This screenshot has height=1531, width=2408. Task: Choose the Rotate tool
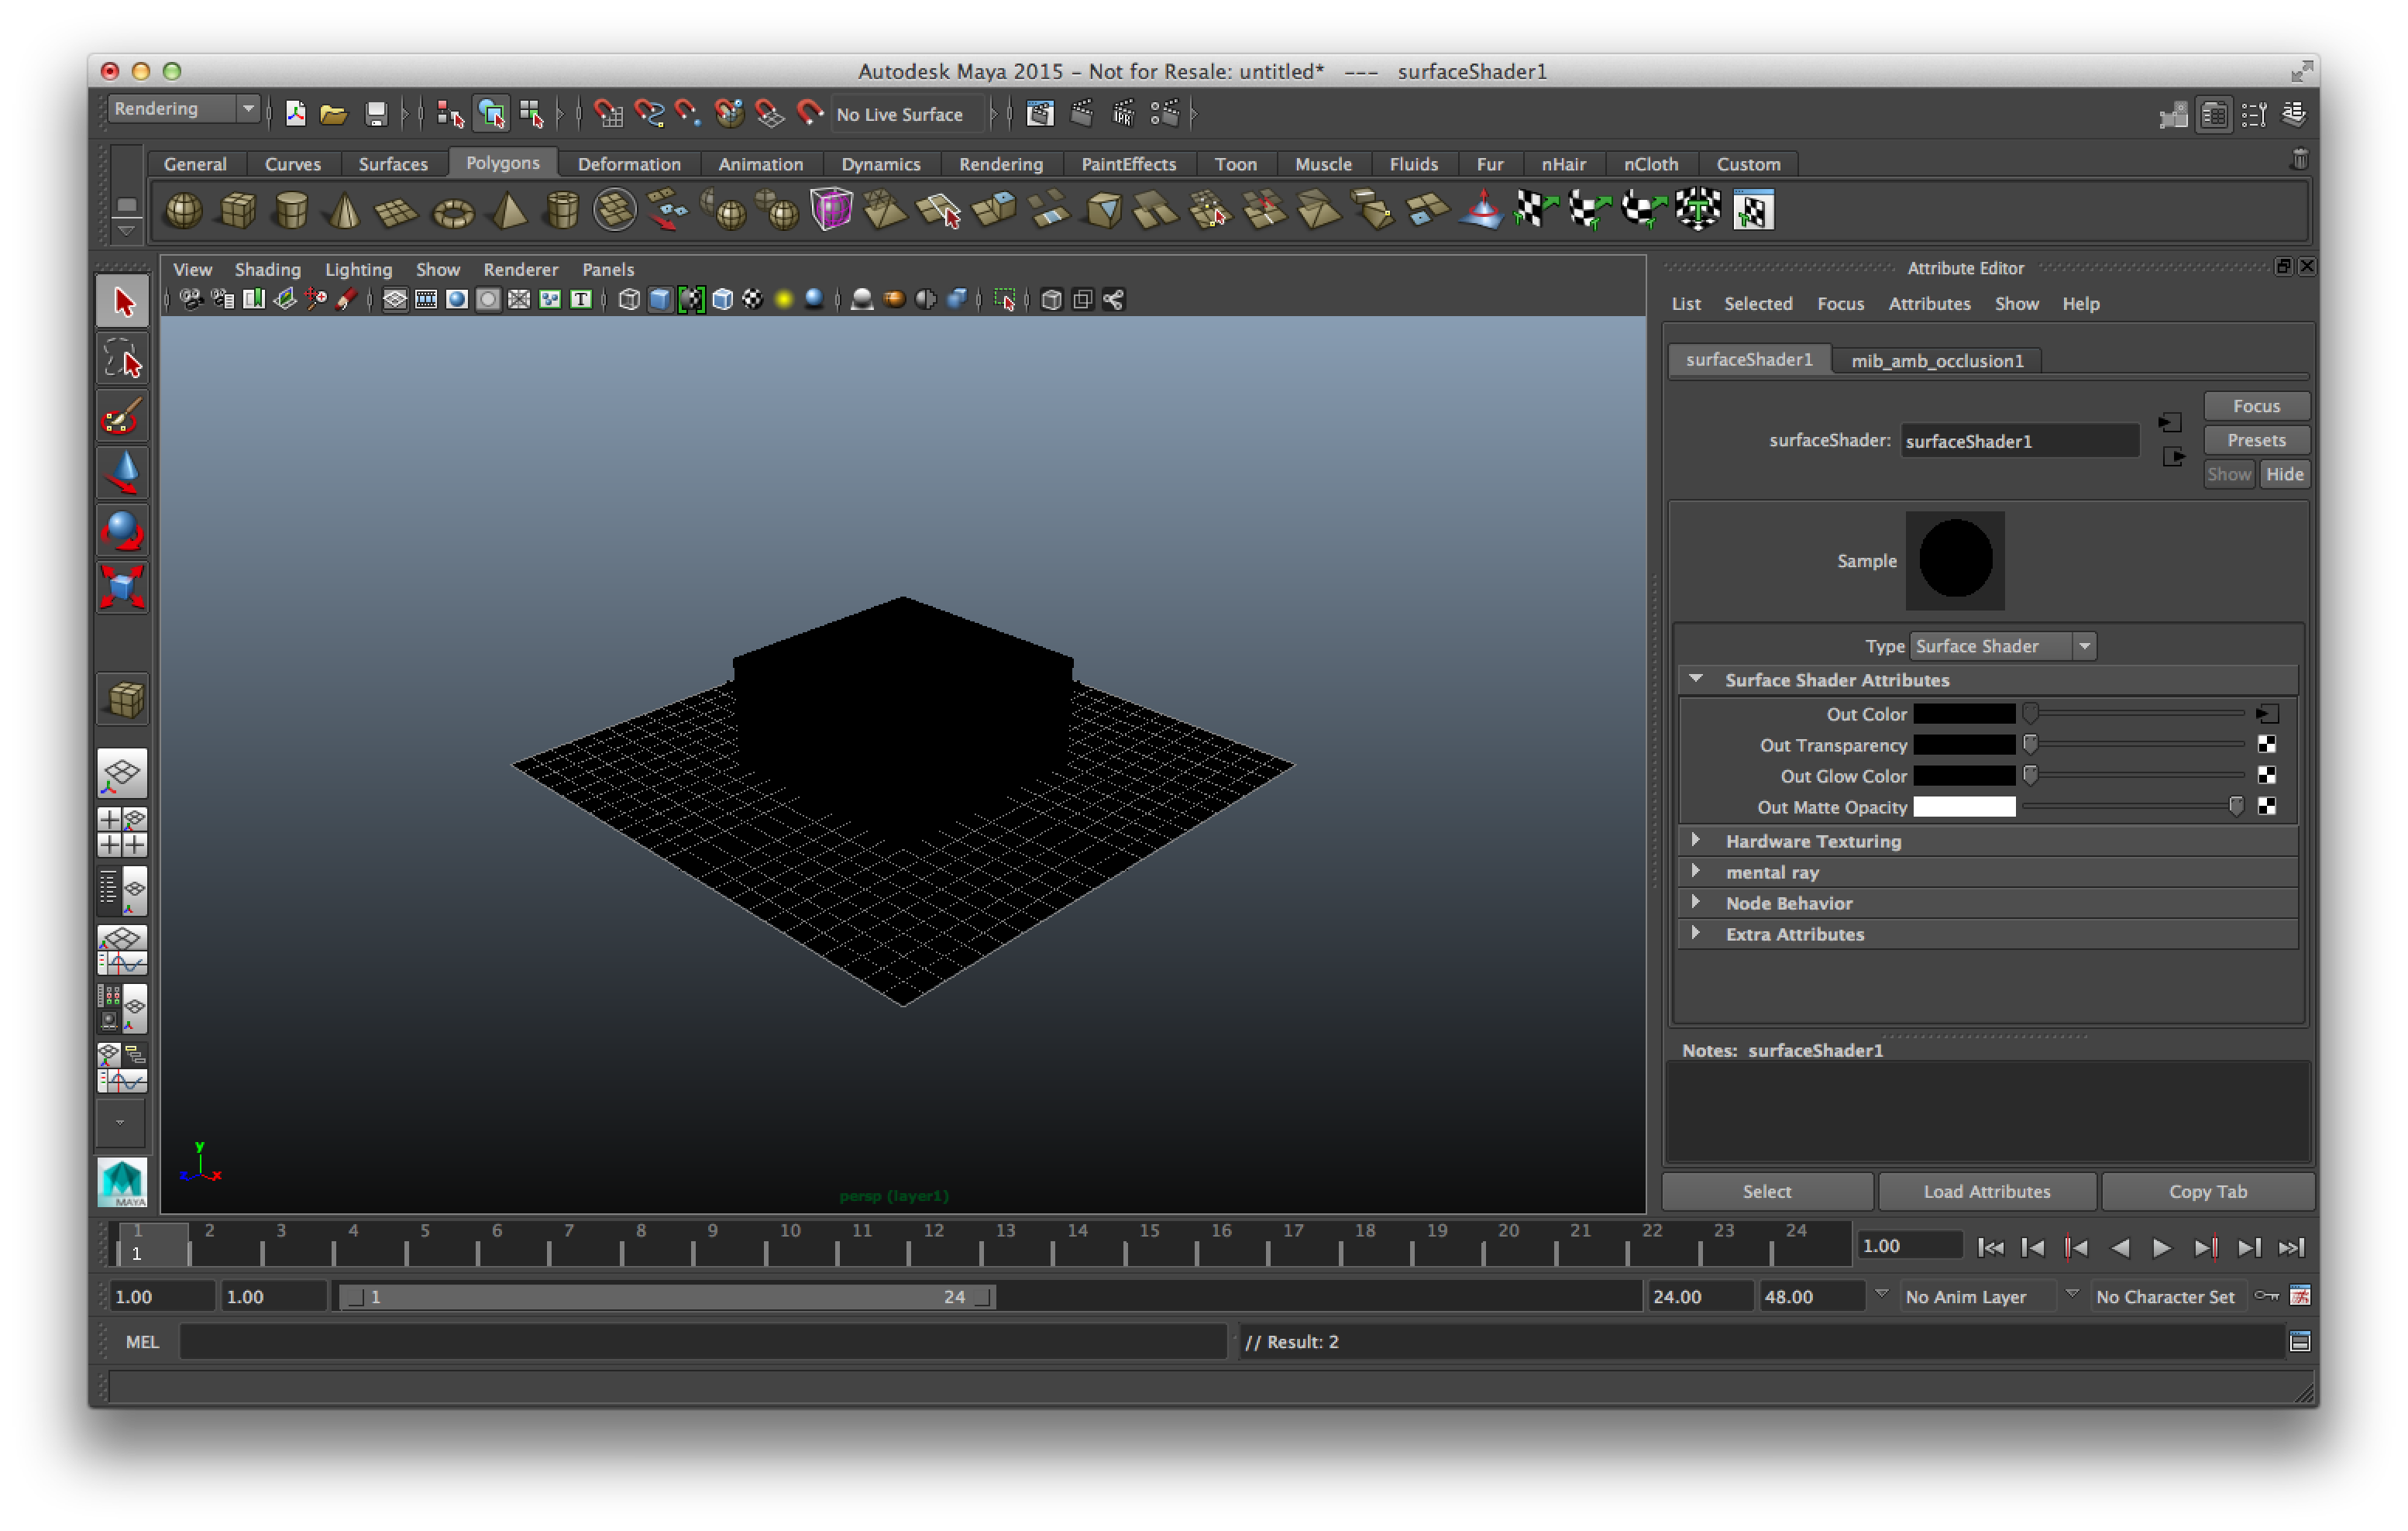tap(123, 531)
